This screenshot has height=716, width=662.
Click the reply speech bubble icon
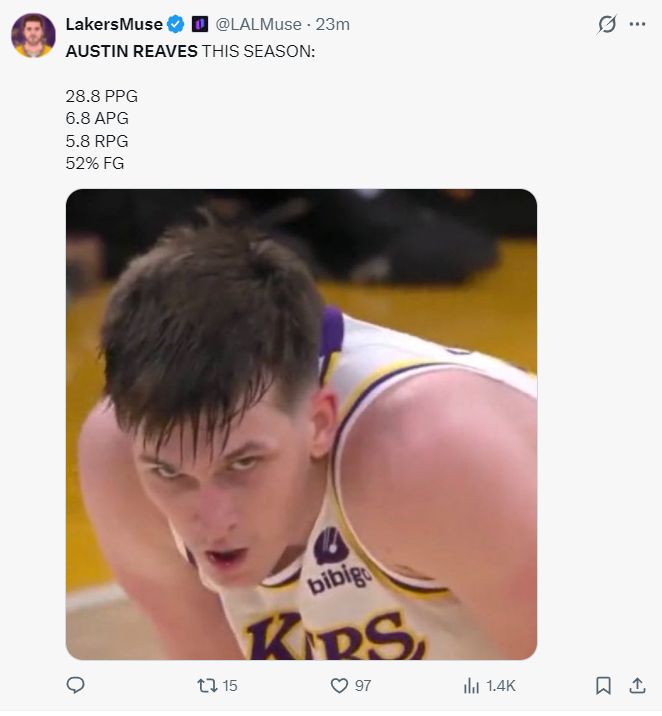(75, 685)
